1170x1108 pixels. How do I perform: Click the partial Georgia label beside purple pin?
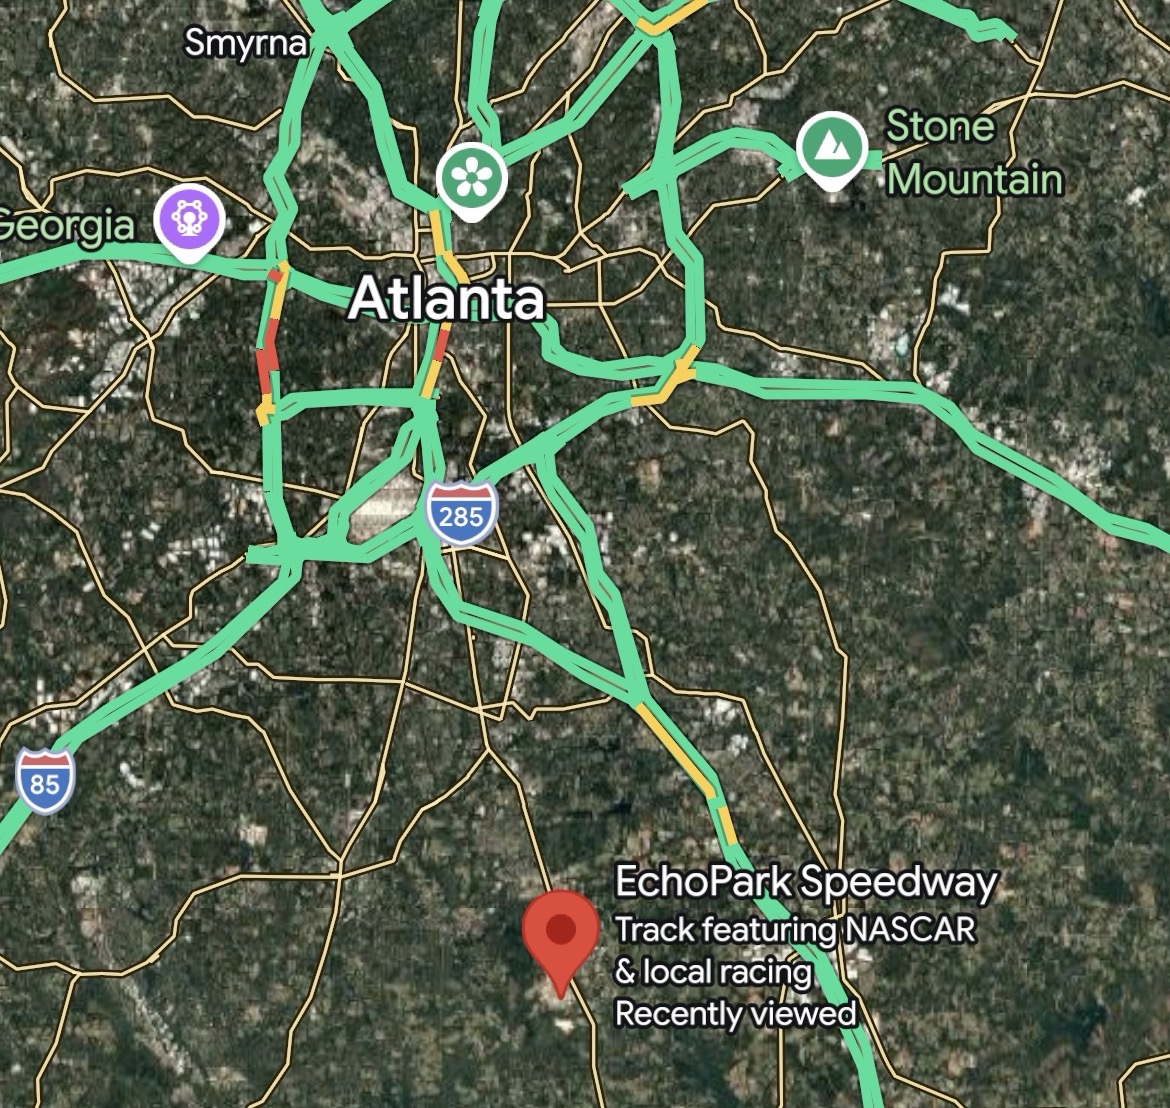coord(67,225)
